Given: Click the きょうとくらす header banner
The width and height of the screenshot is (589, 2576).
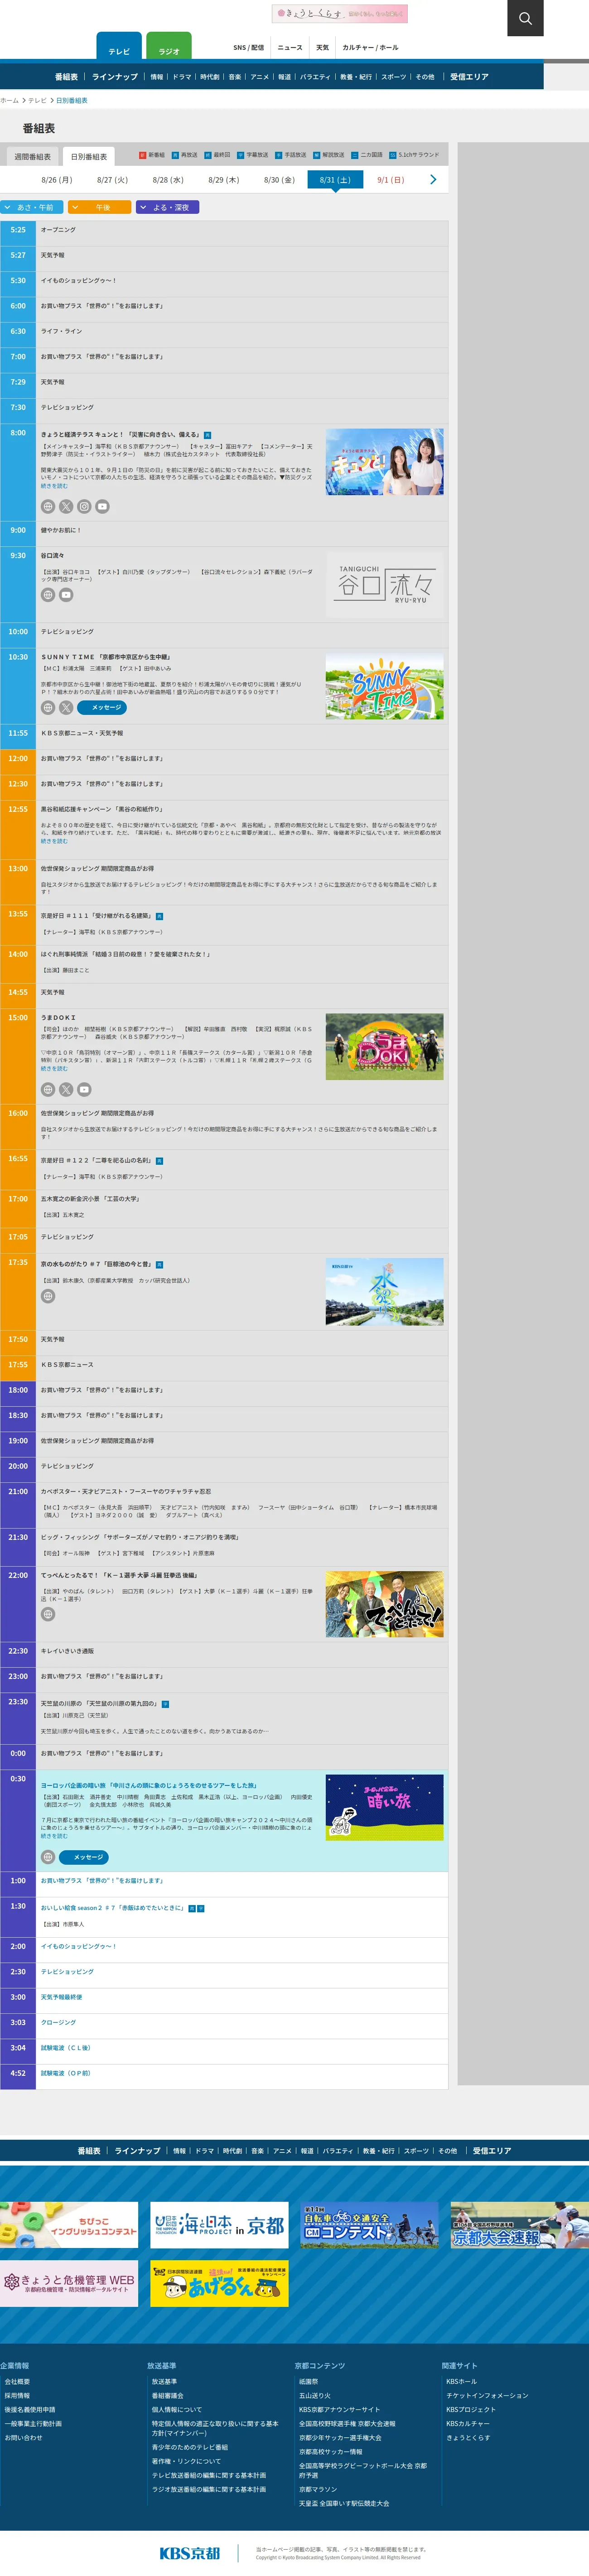Looking at the screenshot, I should [x=340, y=14].
